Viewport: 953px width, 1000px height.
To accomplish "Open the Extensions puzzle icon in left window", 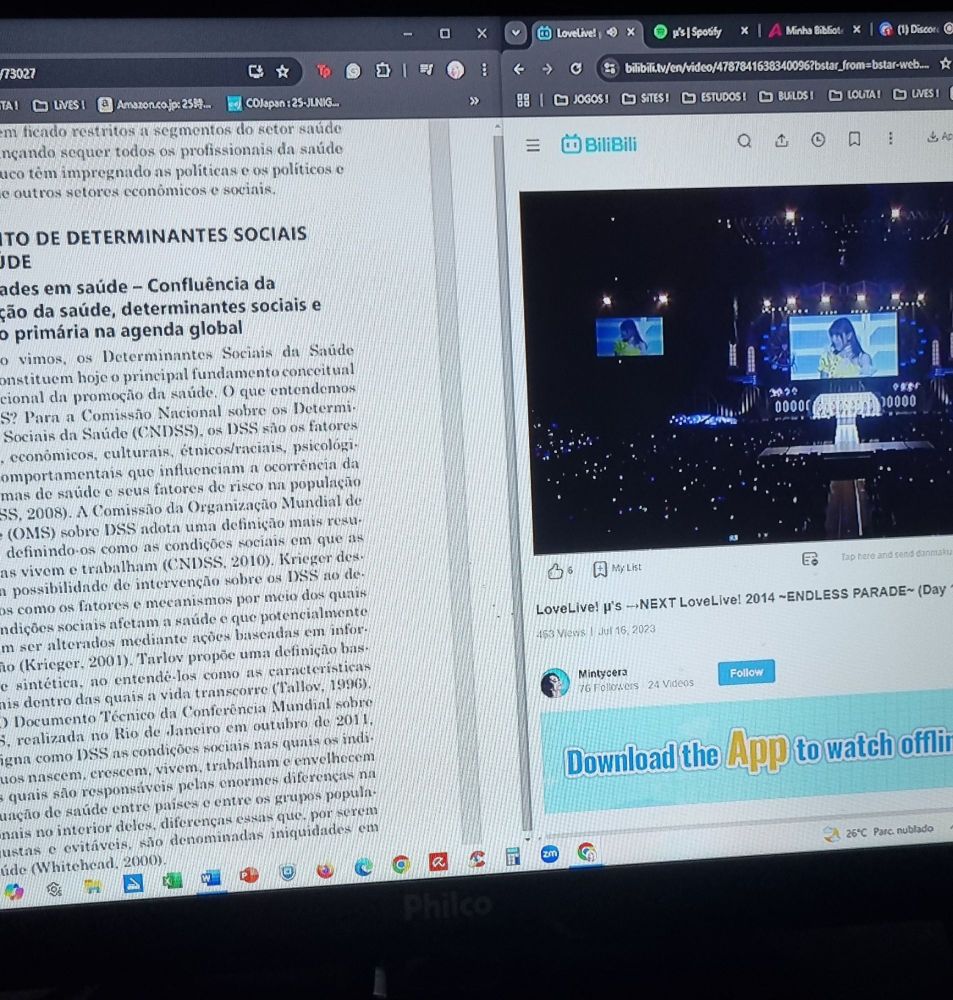I will tap(383, 70).
